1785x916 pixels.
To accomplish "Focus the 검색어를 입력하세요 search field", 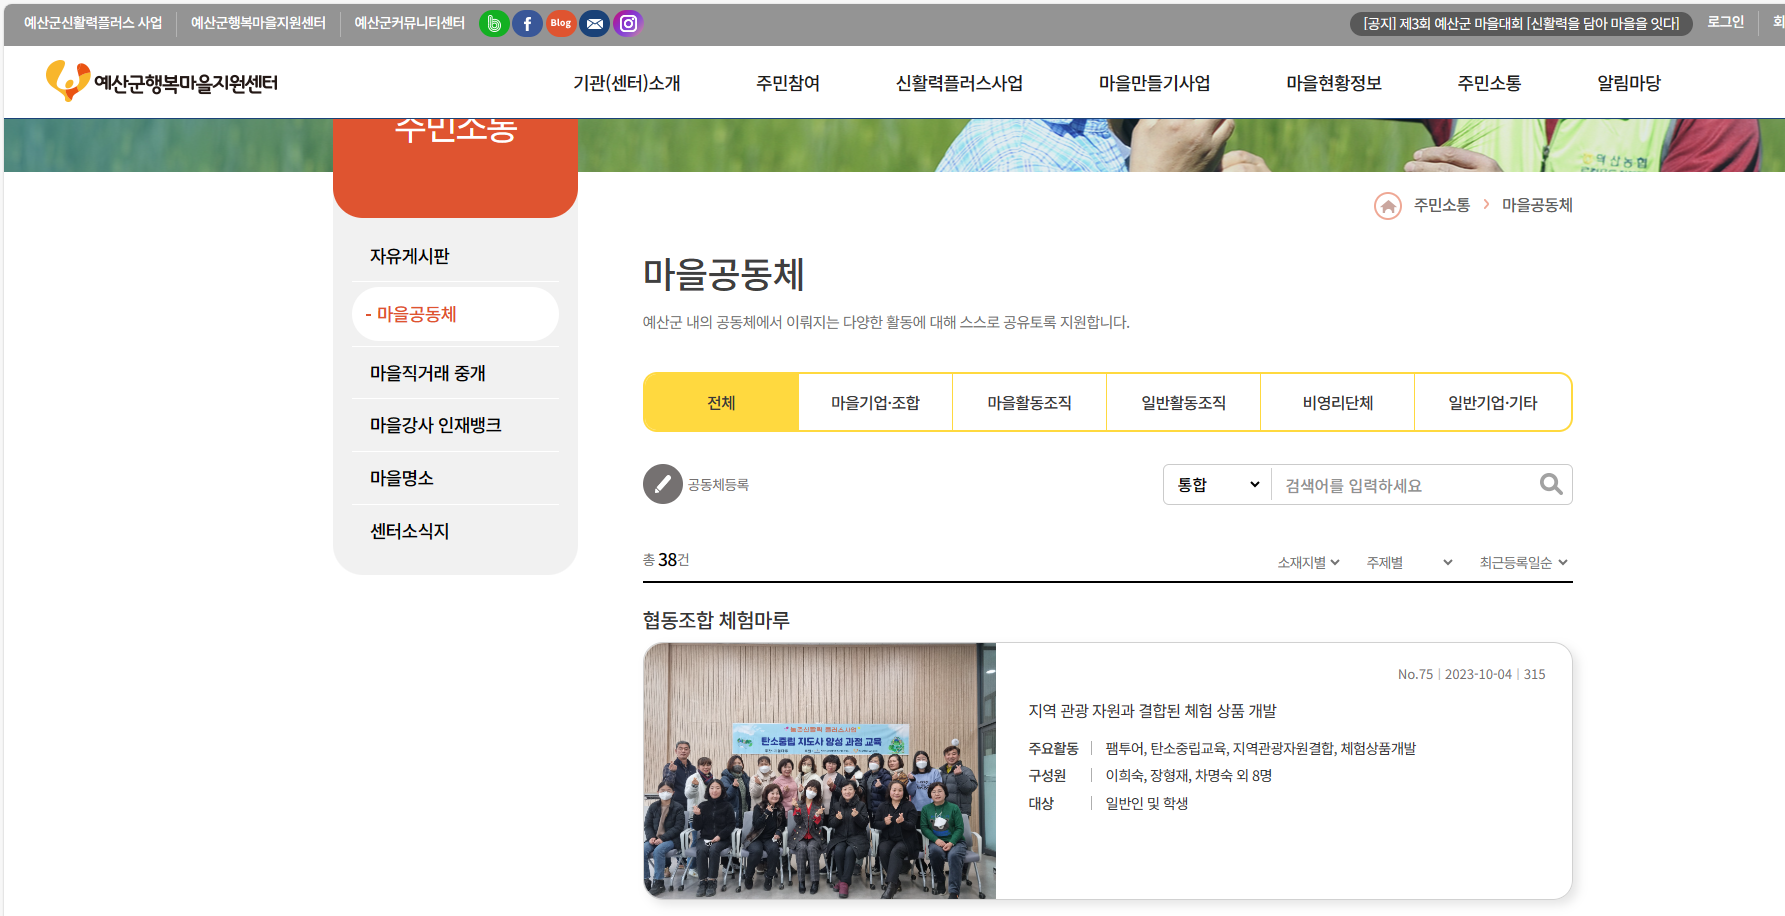I will (x=1404, y=485).
